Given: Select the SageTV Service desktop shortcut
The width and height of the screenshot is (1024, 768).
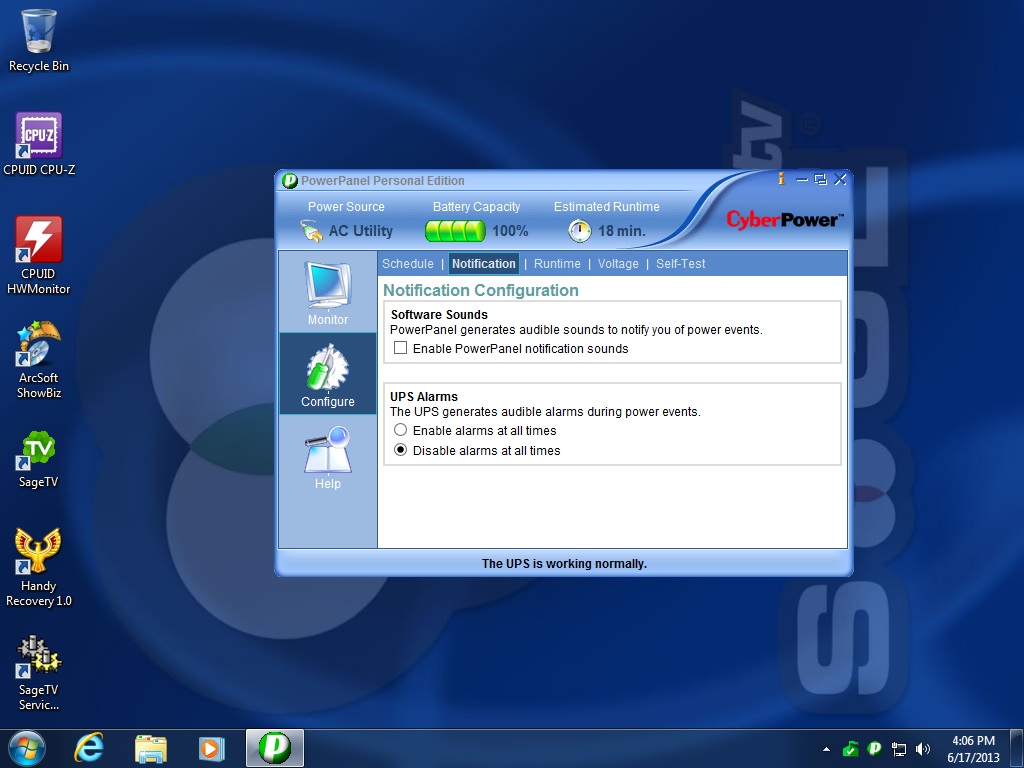Looking at the screenshot, I should point(39,672).
